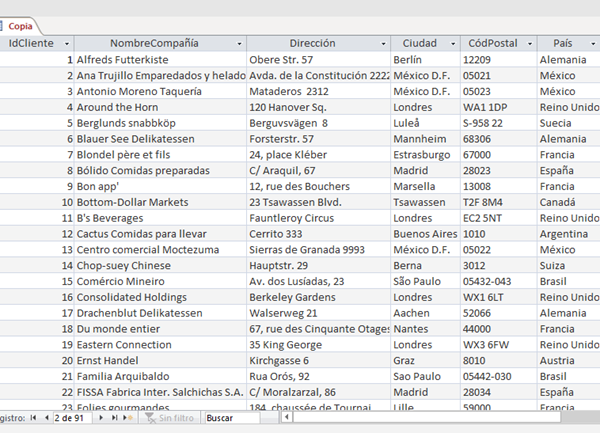Go to the first record
600x433 pixels.
pyautogui.click(x=33, y=417)
